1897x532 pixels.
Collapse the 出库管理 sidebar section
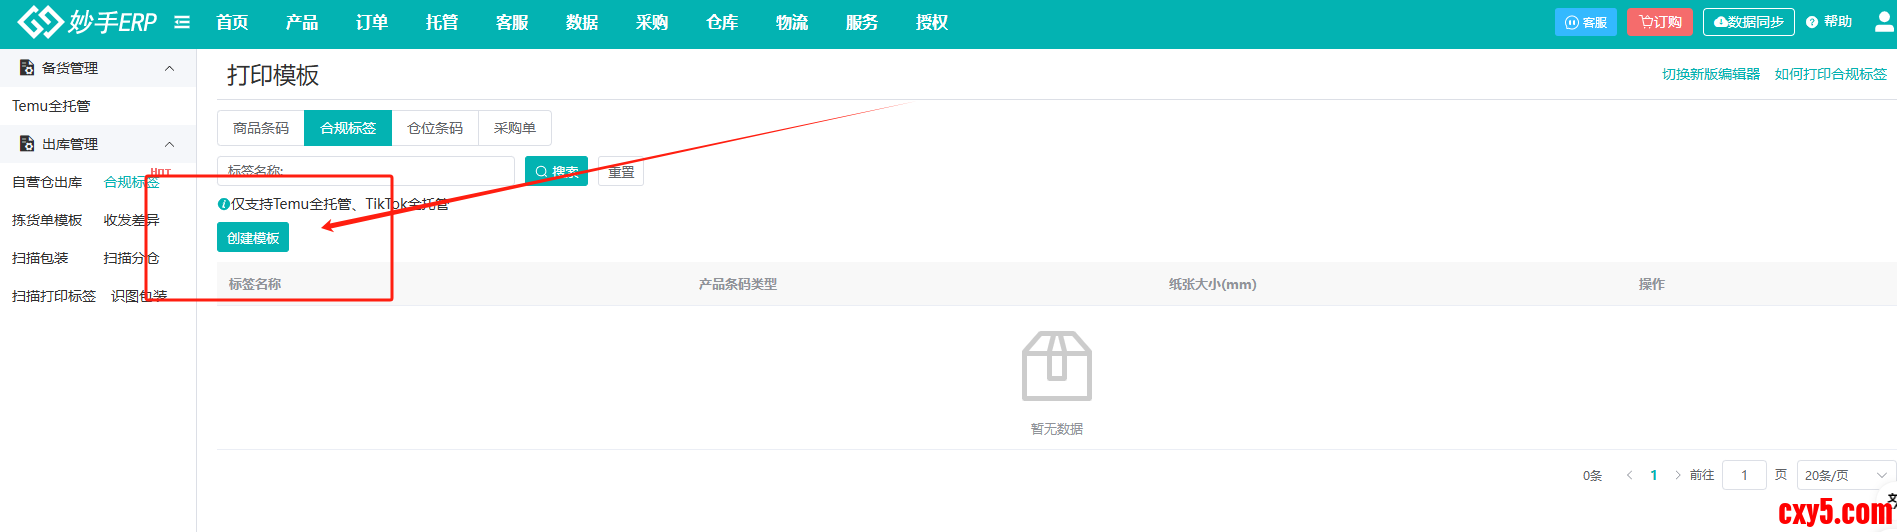tap(169, 144)
